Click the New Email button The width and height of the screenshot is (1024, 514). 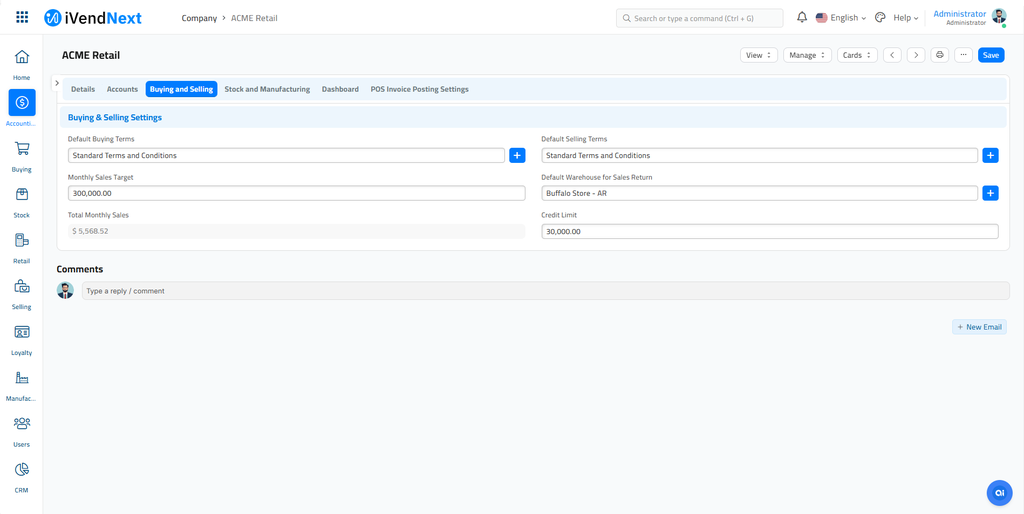(979, 327)
